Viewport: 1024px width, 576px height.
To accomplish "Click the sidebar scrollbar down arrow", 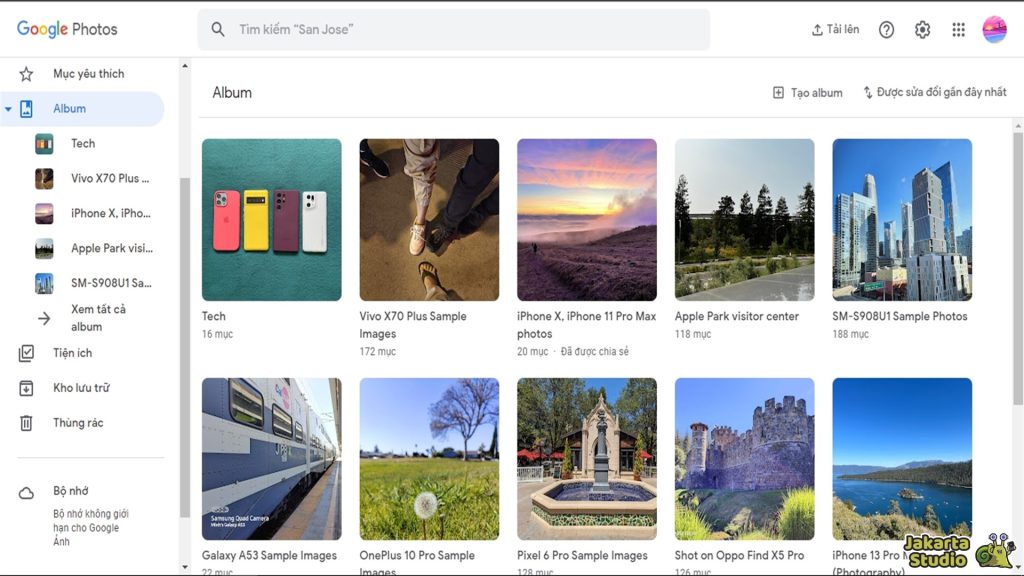I will [x=185, y=567].
